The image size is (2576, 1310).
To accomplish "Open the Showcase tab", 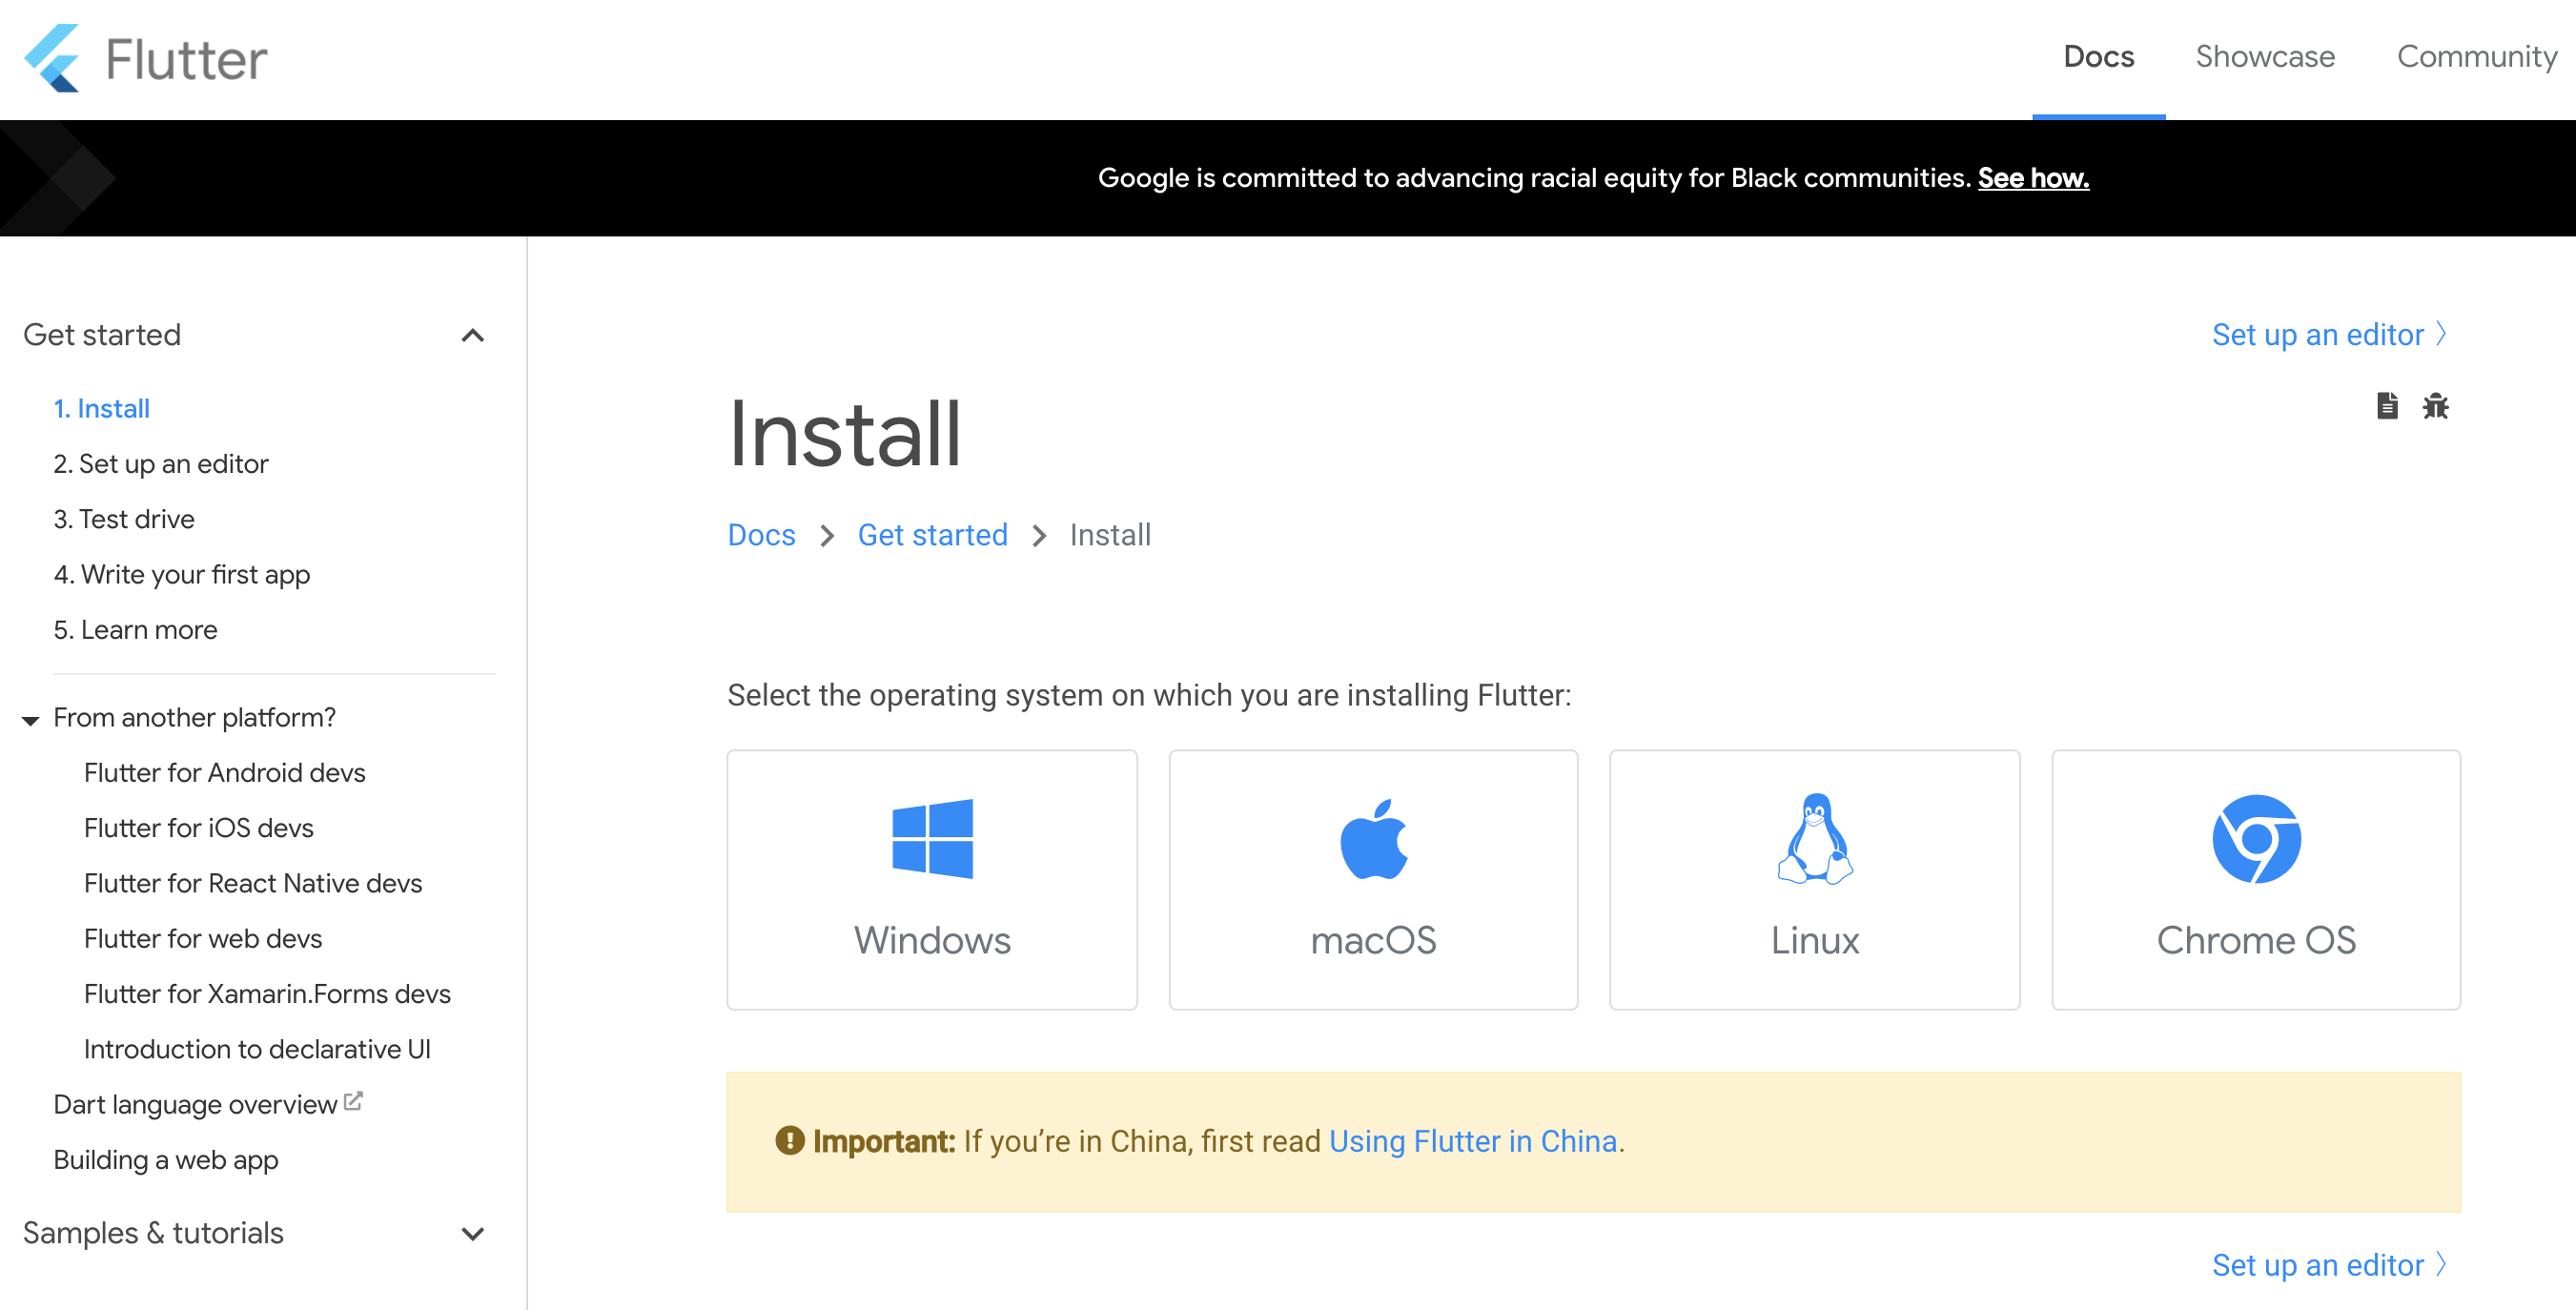I will click(2264, 57).
